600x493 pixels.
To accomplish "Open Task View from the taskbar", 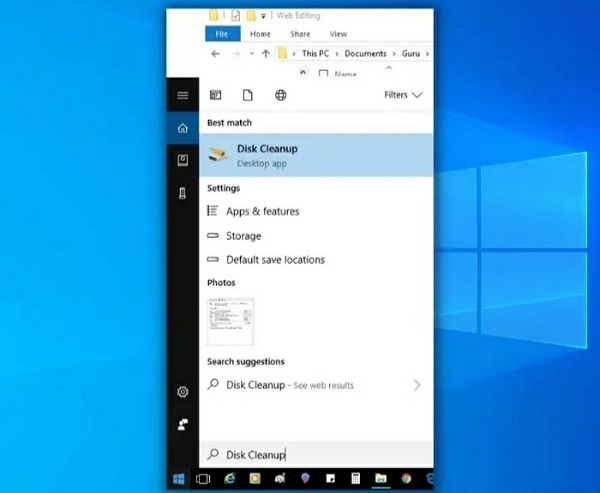I will point(203,479).
